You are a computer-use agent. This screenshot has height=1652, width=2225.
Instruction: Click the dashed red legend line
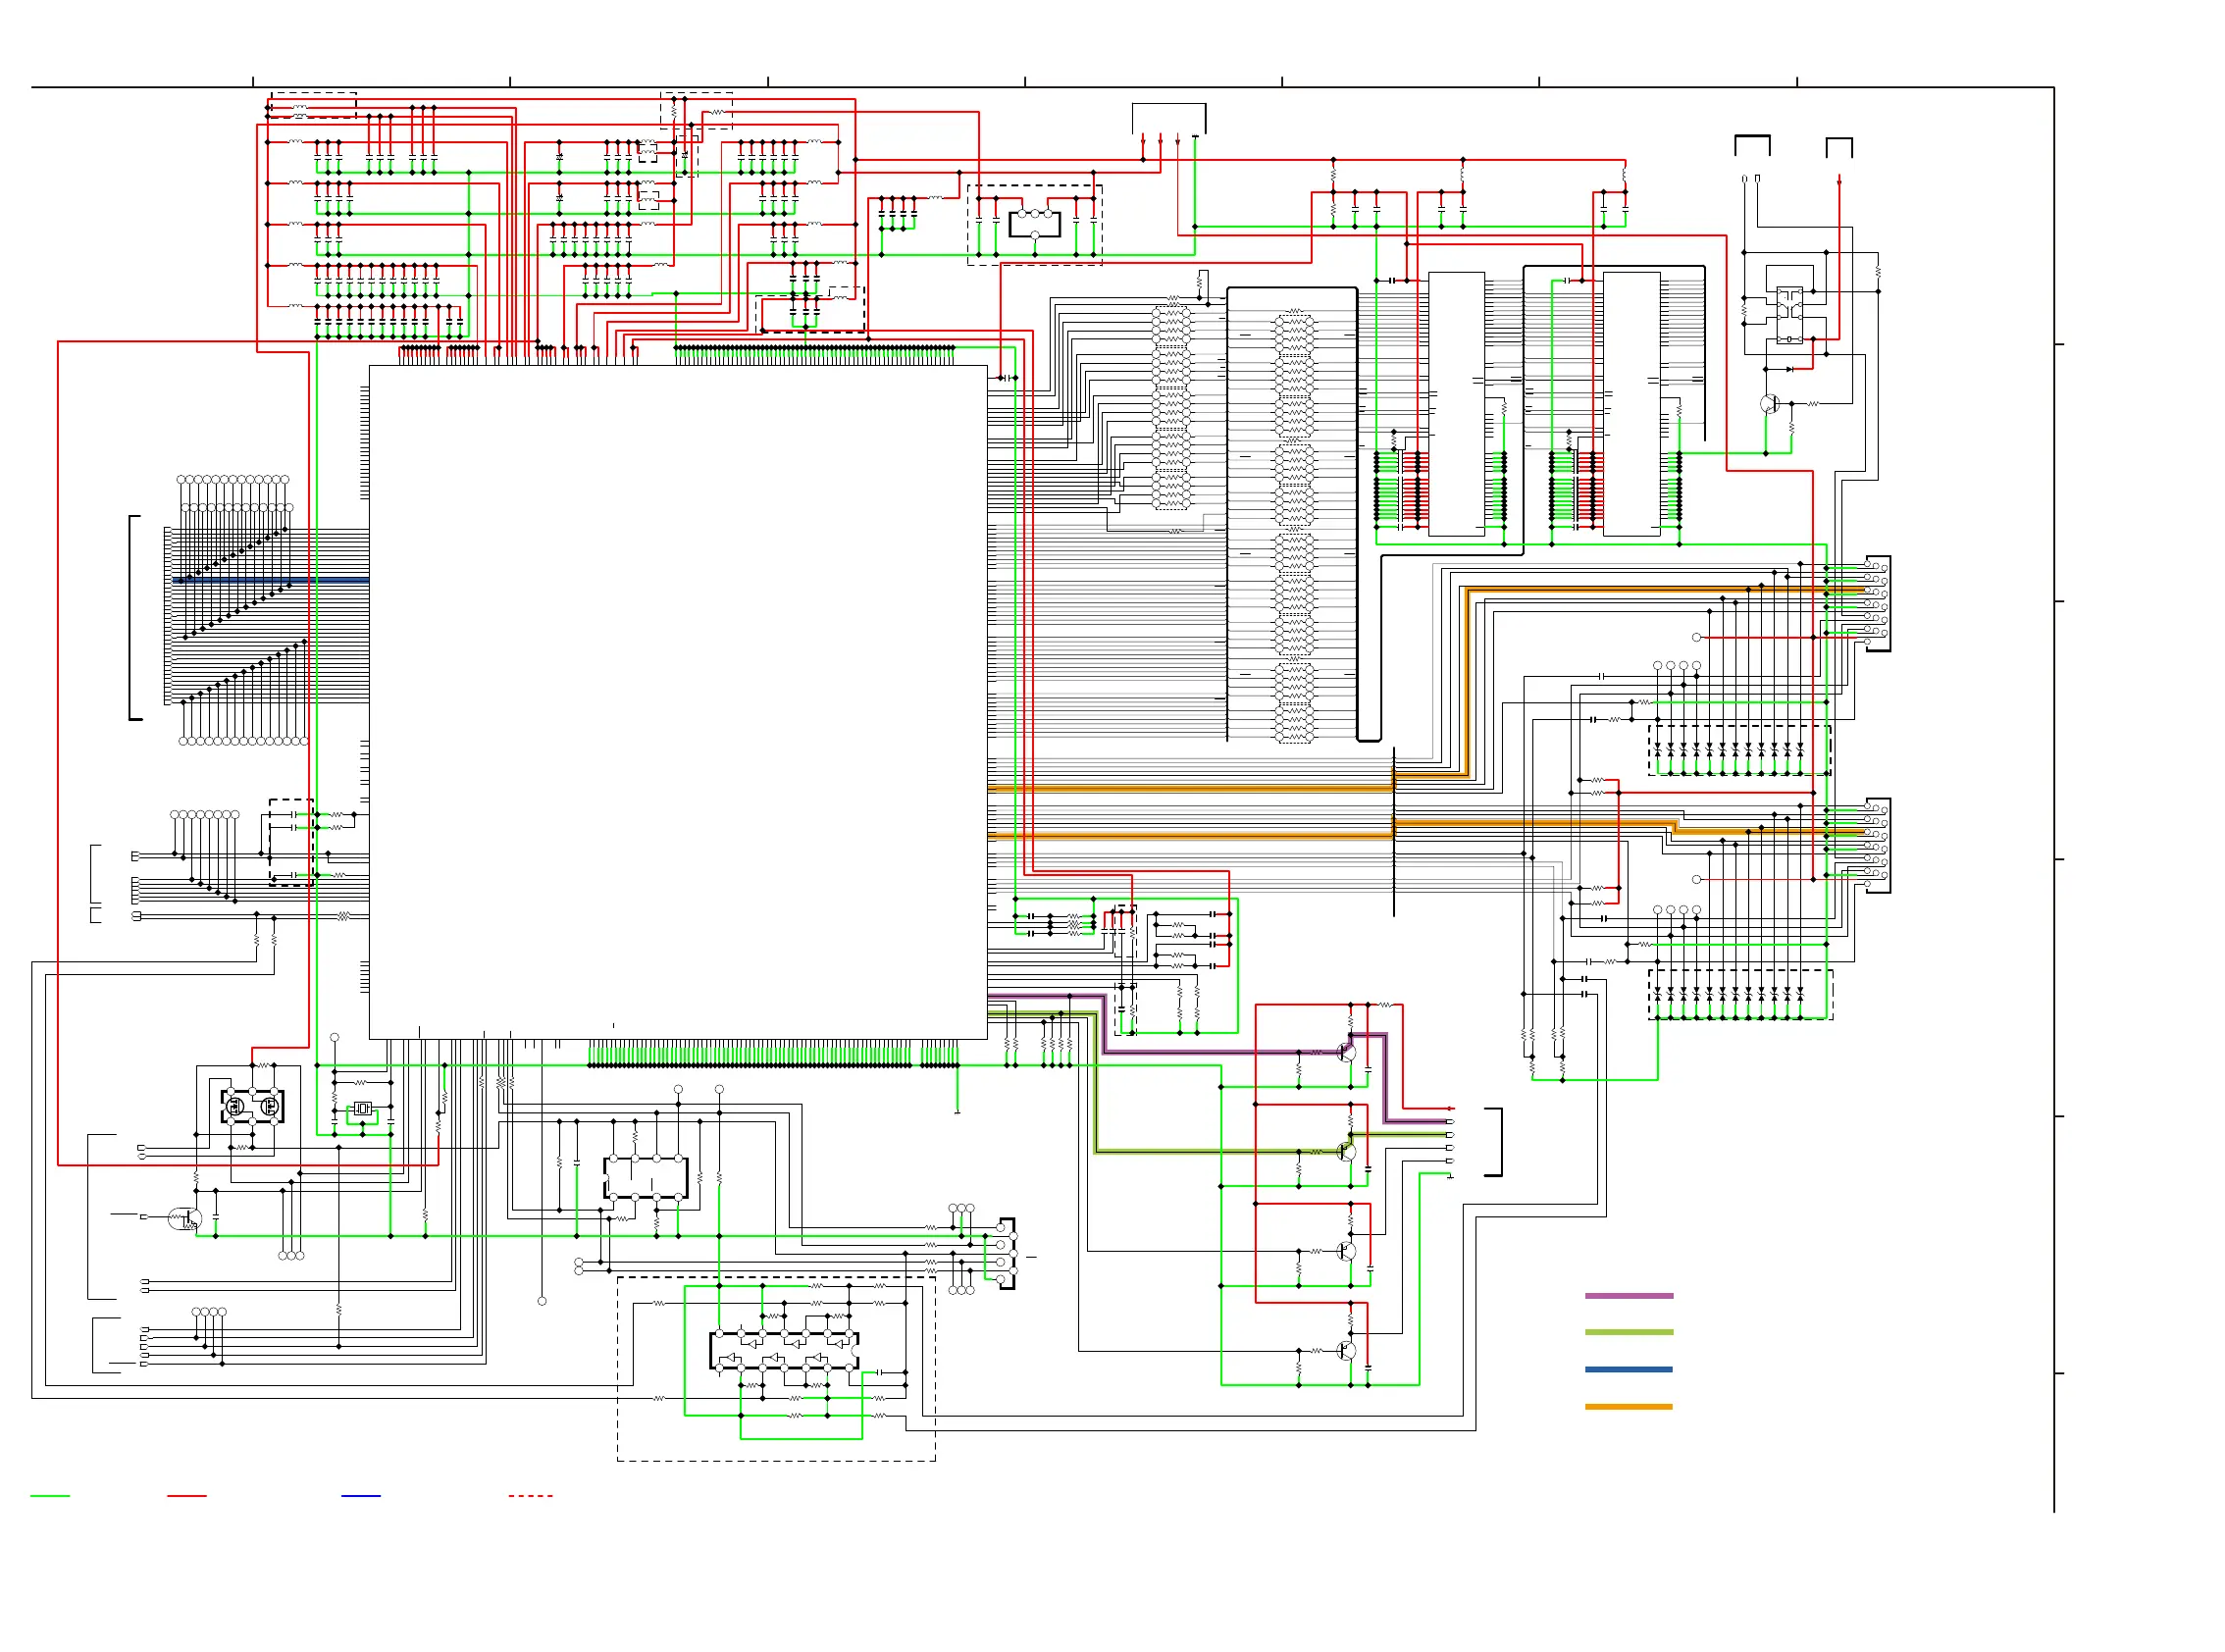(x=530, y=1495)
